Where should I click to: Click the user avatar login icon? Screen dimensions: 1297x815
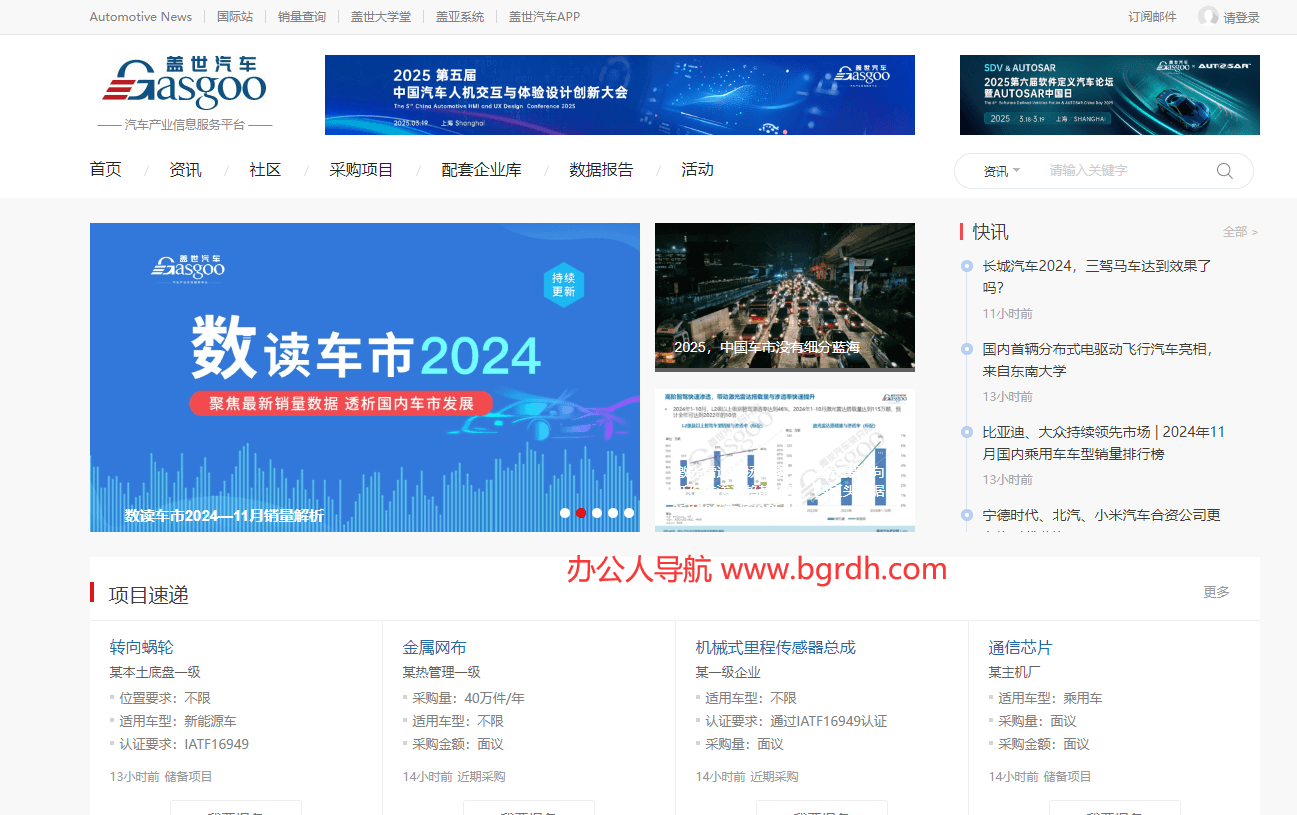pos(1208,16)
